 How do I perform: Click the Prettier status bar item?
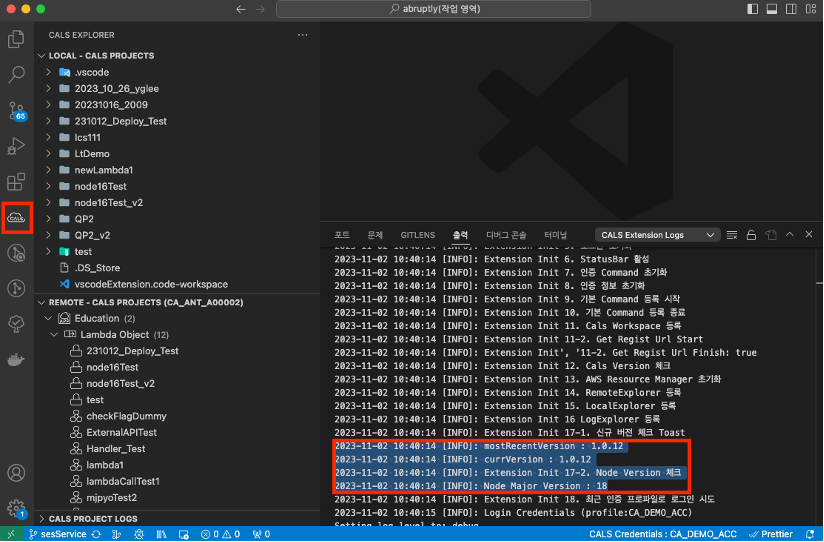(771, 534)
